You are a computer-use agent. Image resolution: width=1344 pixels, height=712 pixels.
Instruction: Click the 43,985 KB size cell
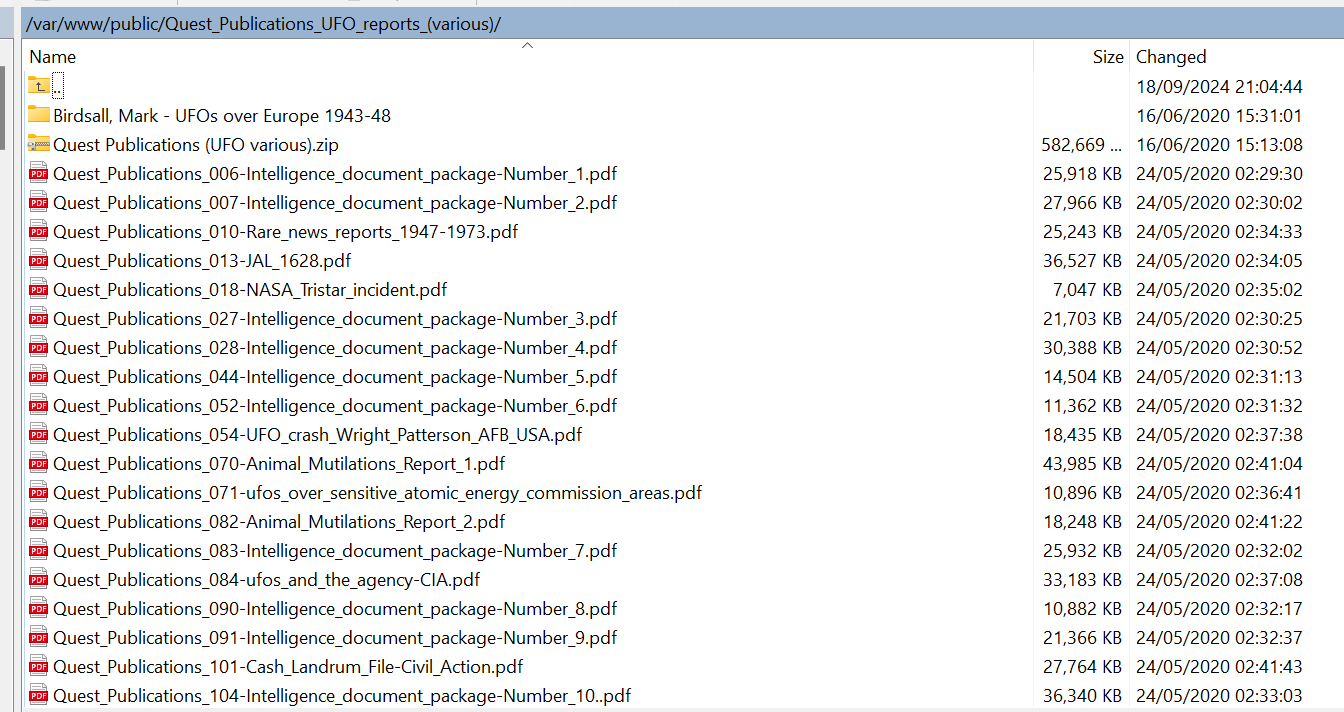(1082, 464)
